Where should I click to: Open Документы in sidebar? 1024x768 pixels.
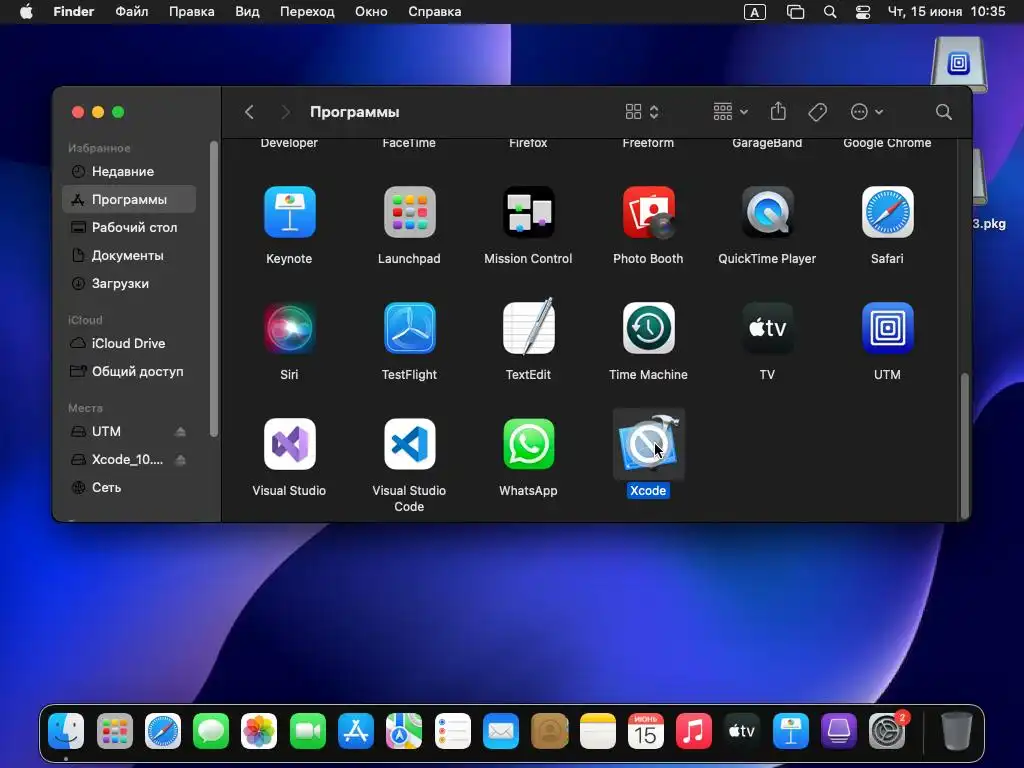129,255
